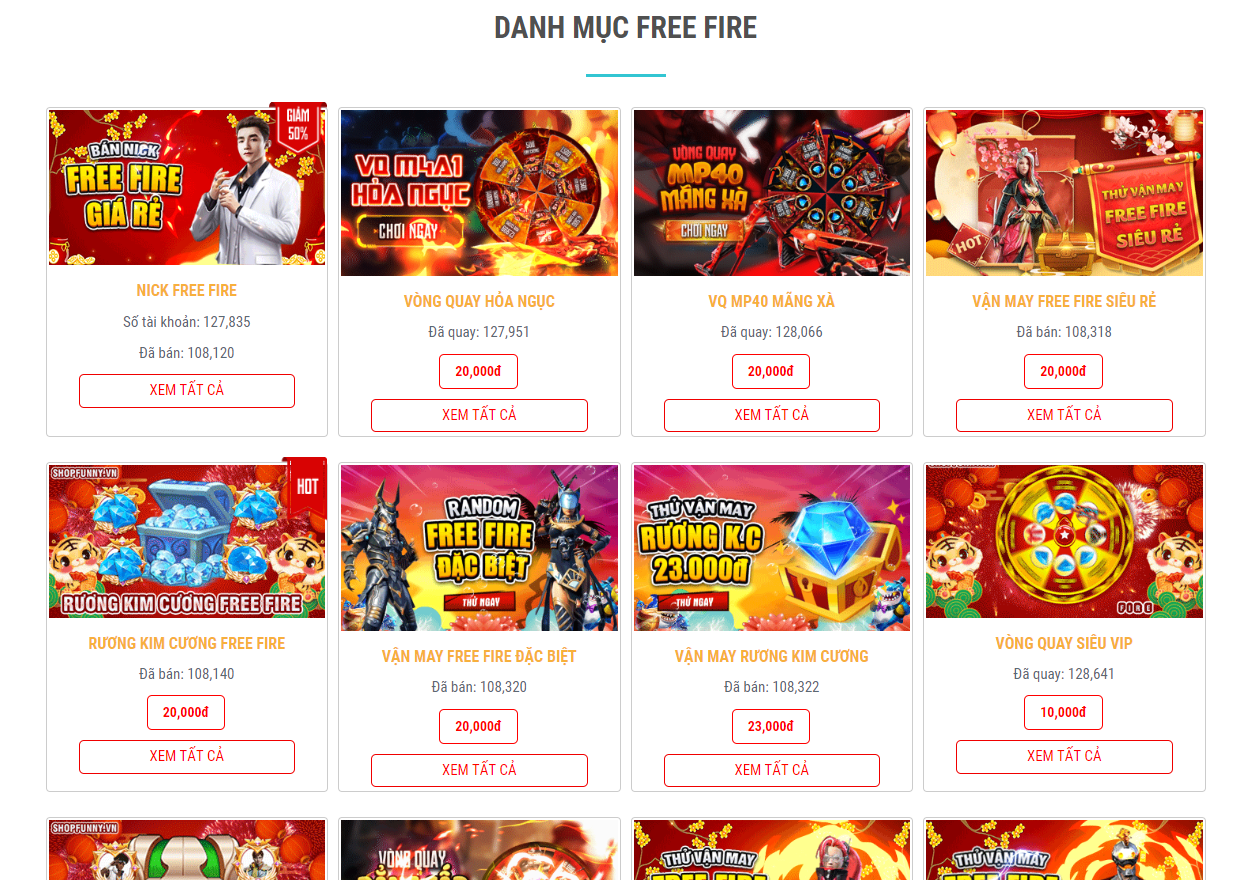Click XEM TẤT CẢ under Nick Free Fire
The image size is (1248, 880).
click(187, 391)
